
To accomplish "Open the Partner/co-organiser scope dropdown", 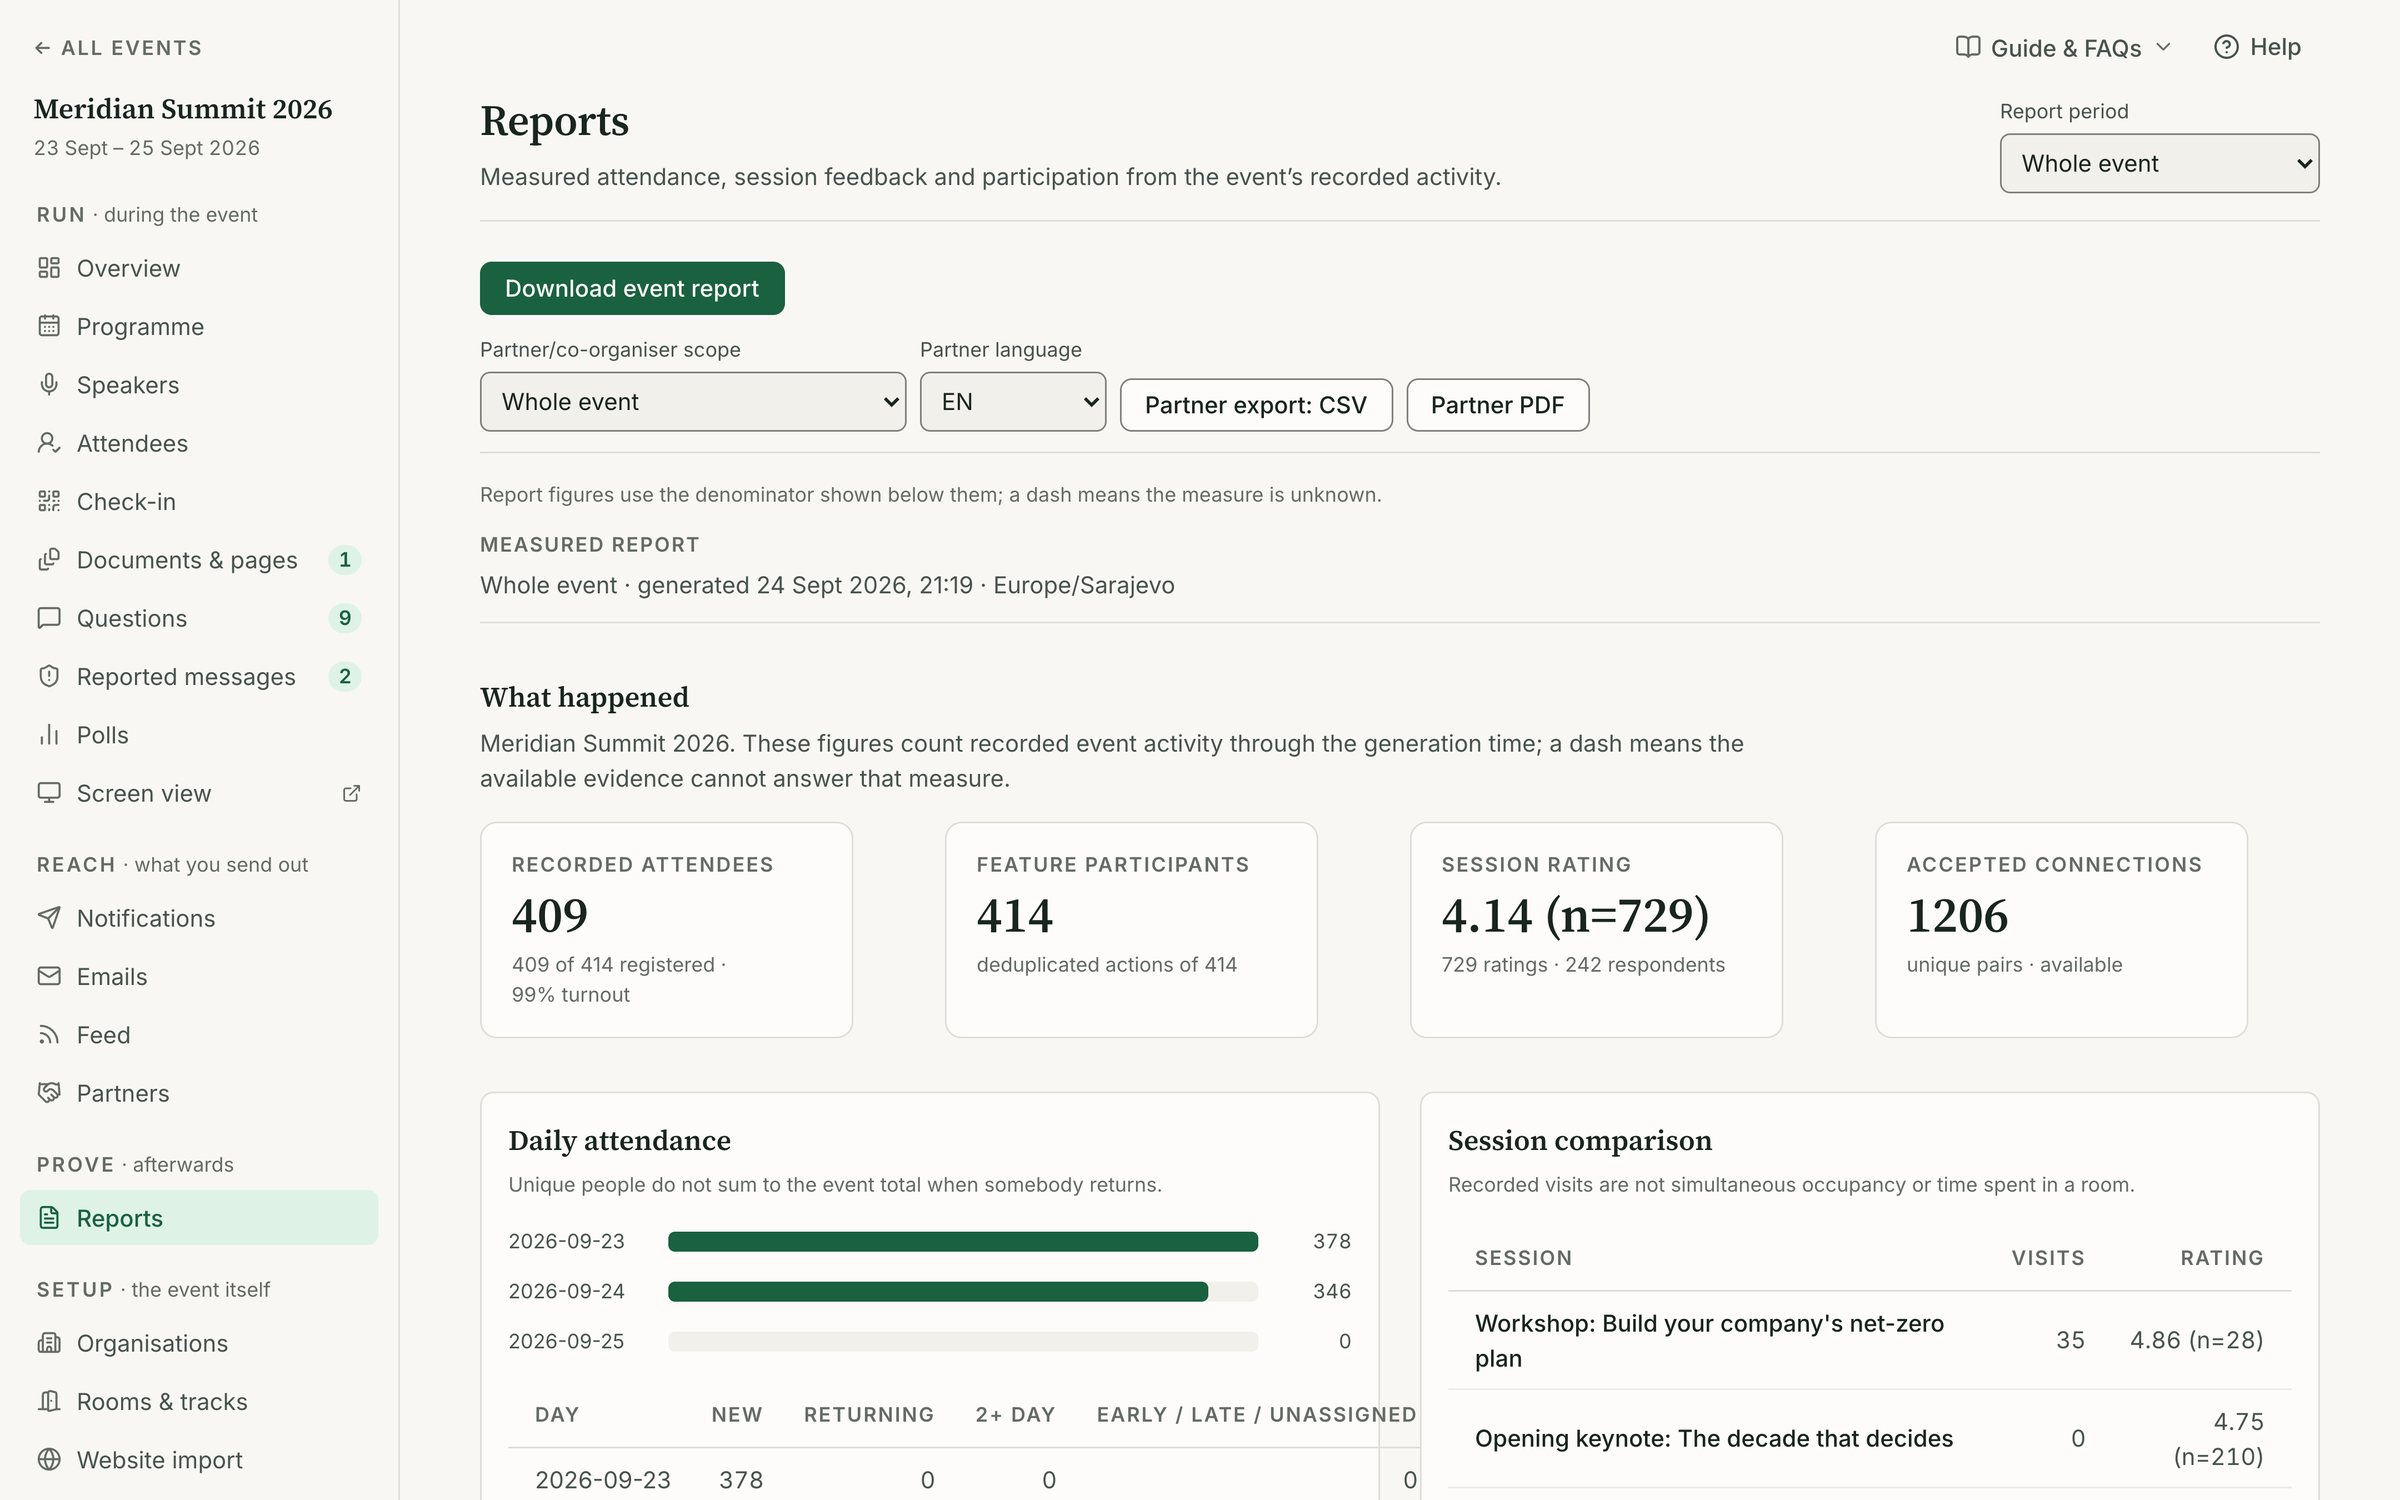I will tap(693, 402).
